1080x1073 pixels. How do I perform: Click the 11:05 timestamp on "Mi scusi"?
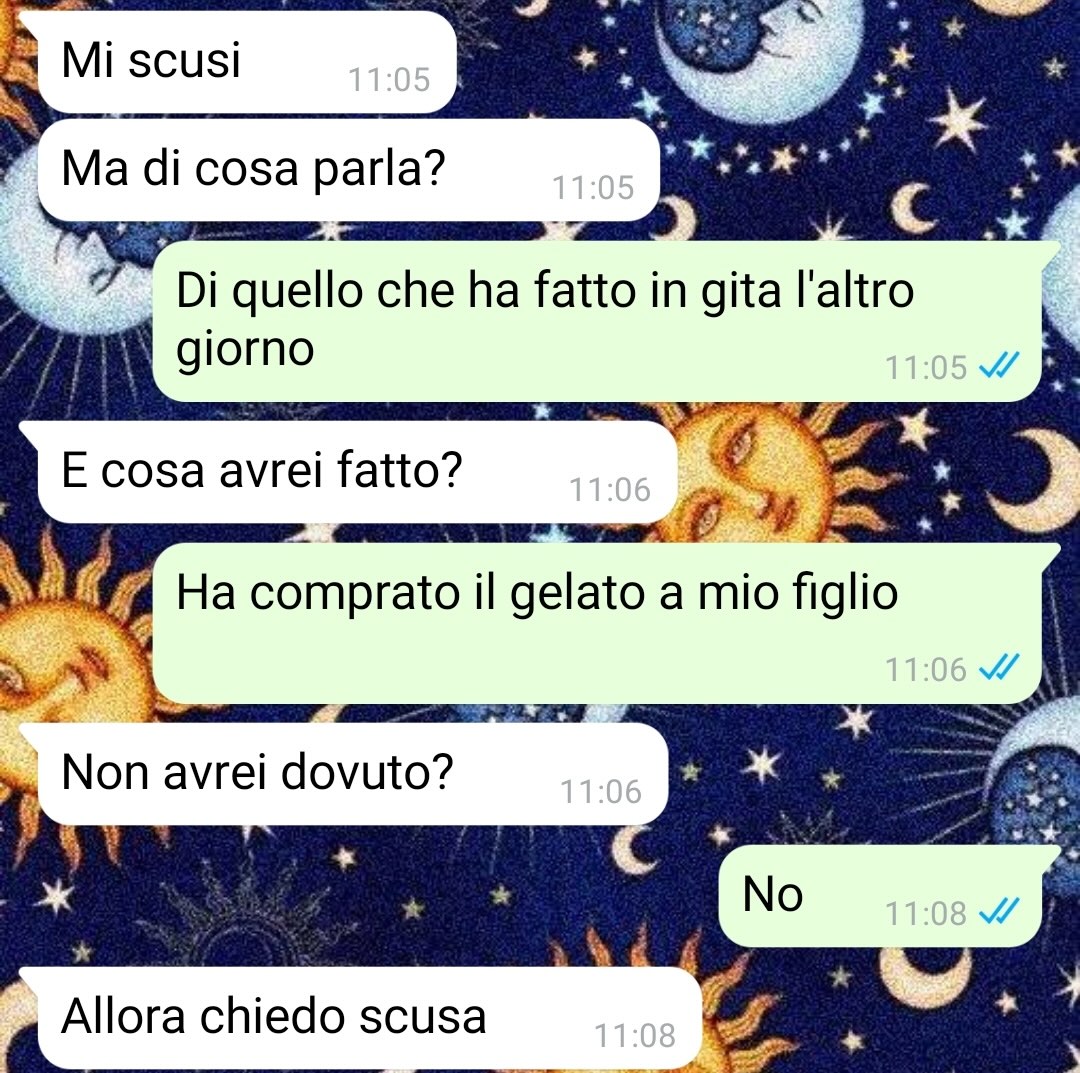[x=389, y=80]
